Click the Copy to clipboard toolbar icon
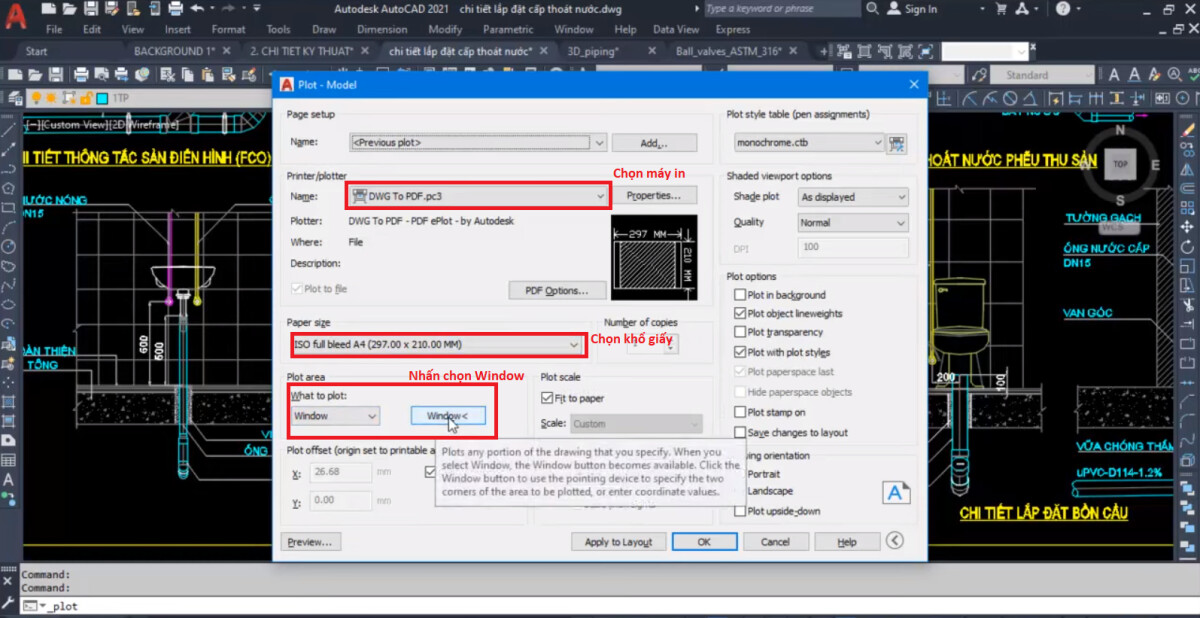This screenshot has width=1200, height=618. coord(186,74)
